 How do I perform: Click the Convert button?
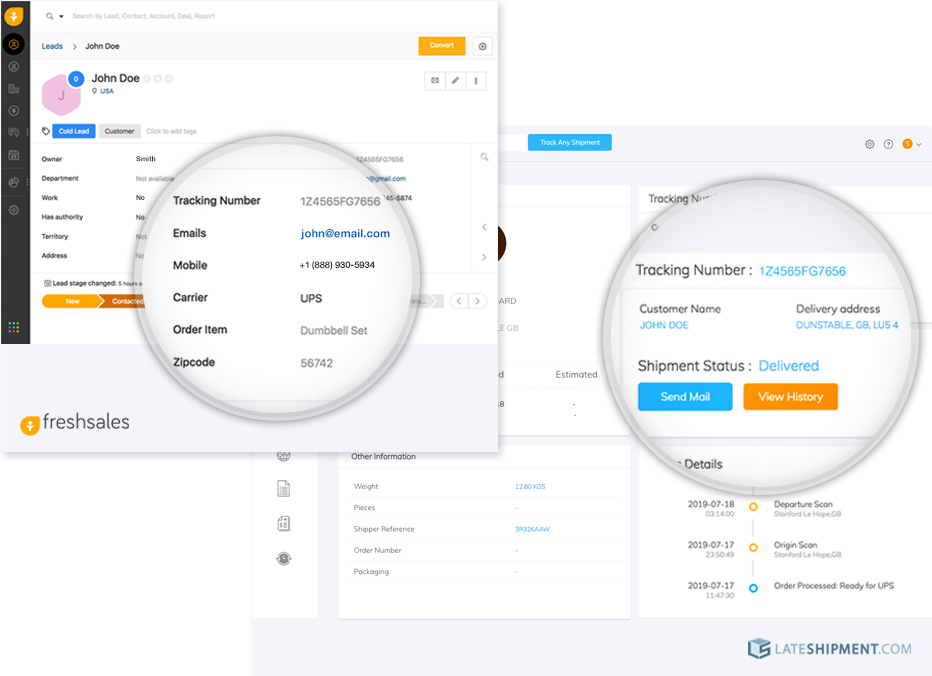click(x=442, y=46)
